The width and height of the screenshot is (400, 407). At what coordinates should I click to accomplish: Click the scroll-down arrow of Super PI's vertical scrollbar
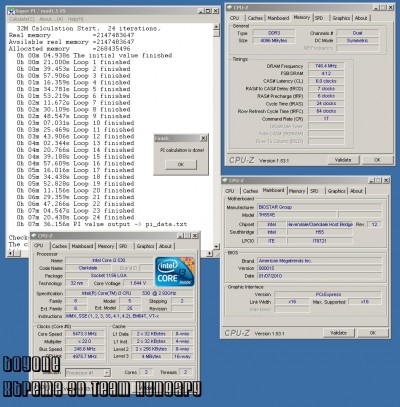click(216, 247)
